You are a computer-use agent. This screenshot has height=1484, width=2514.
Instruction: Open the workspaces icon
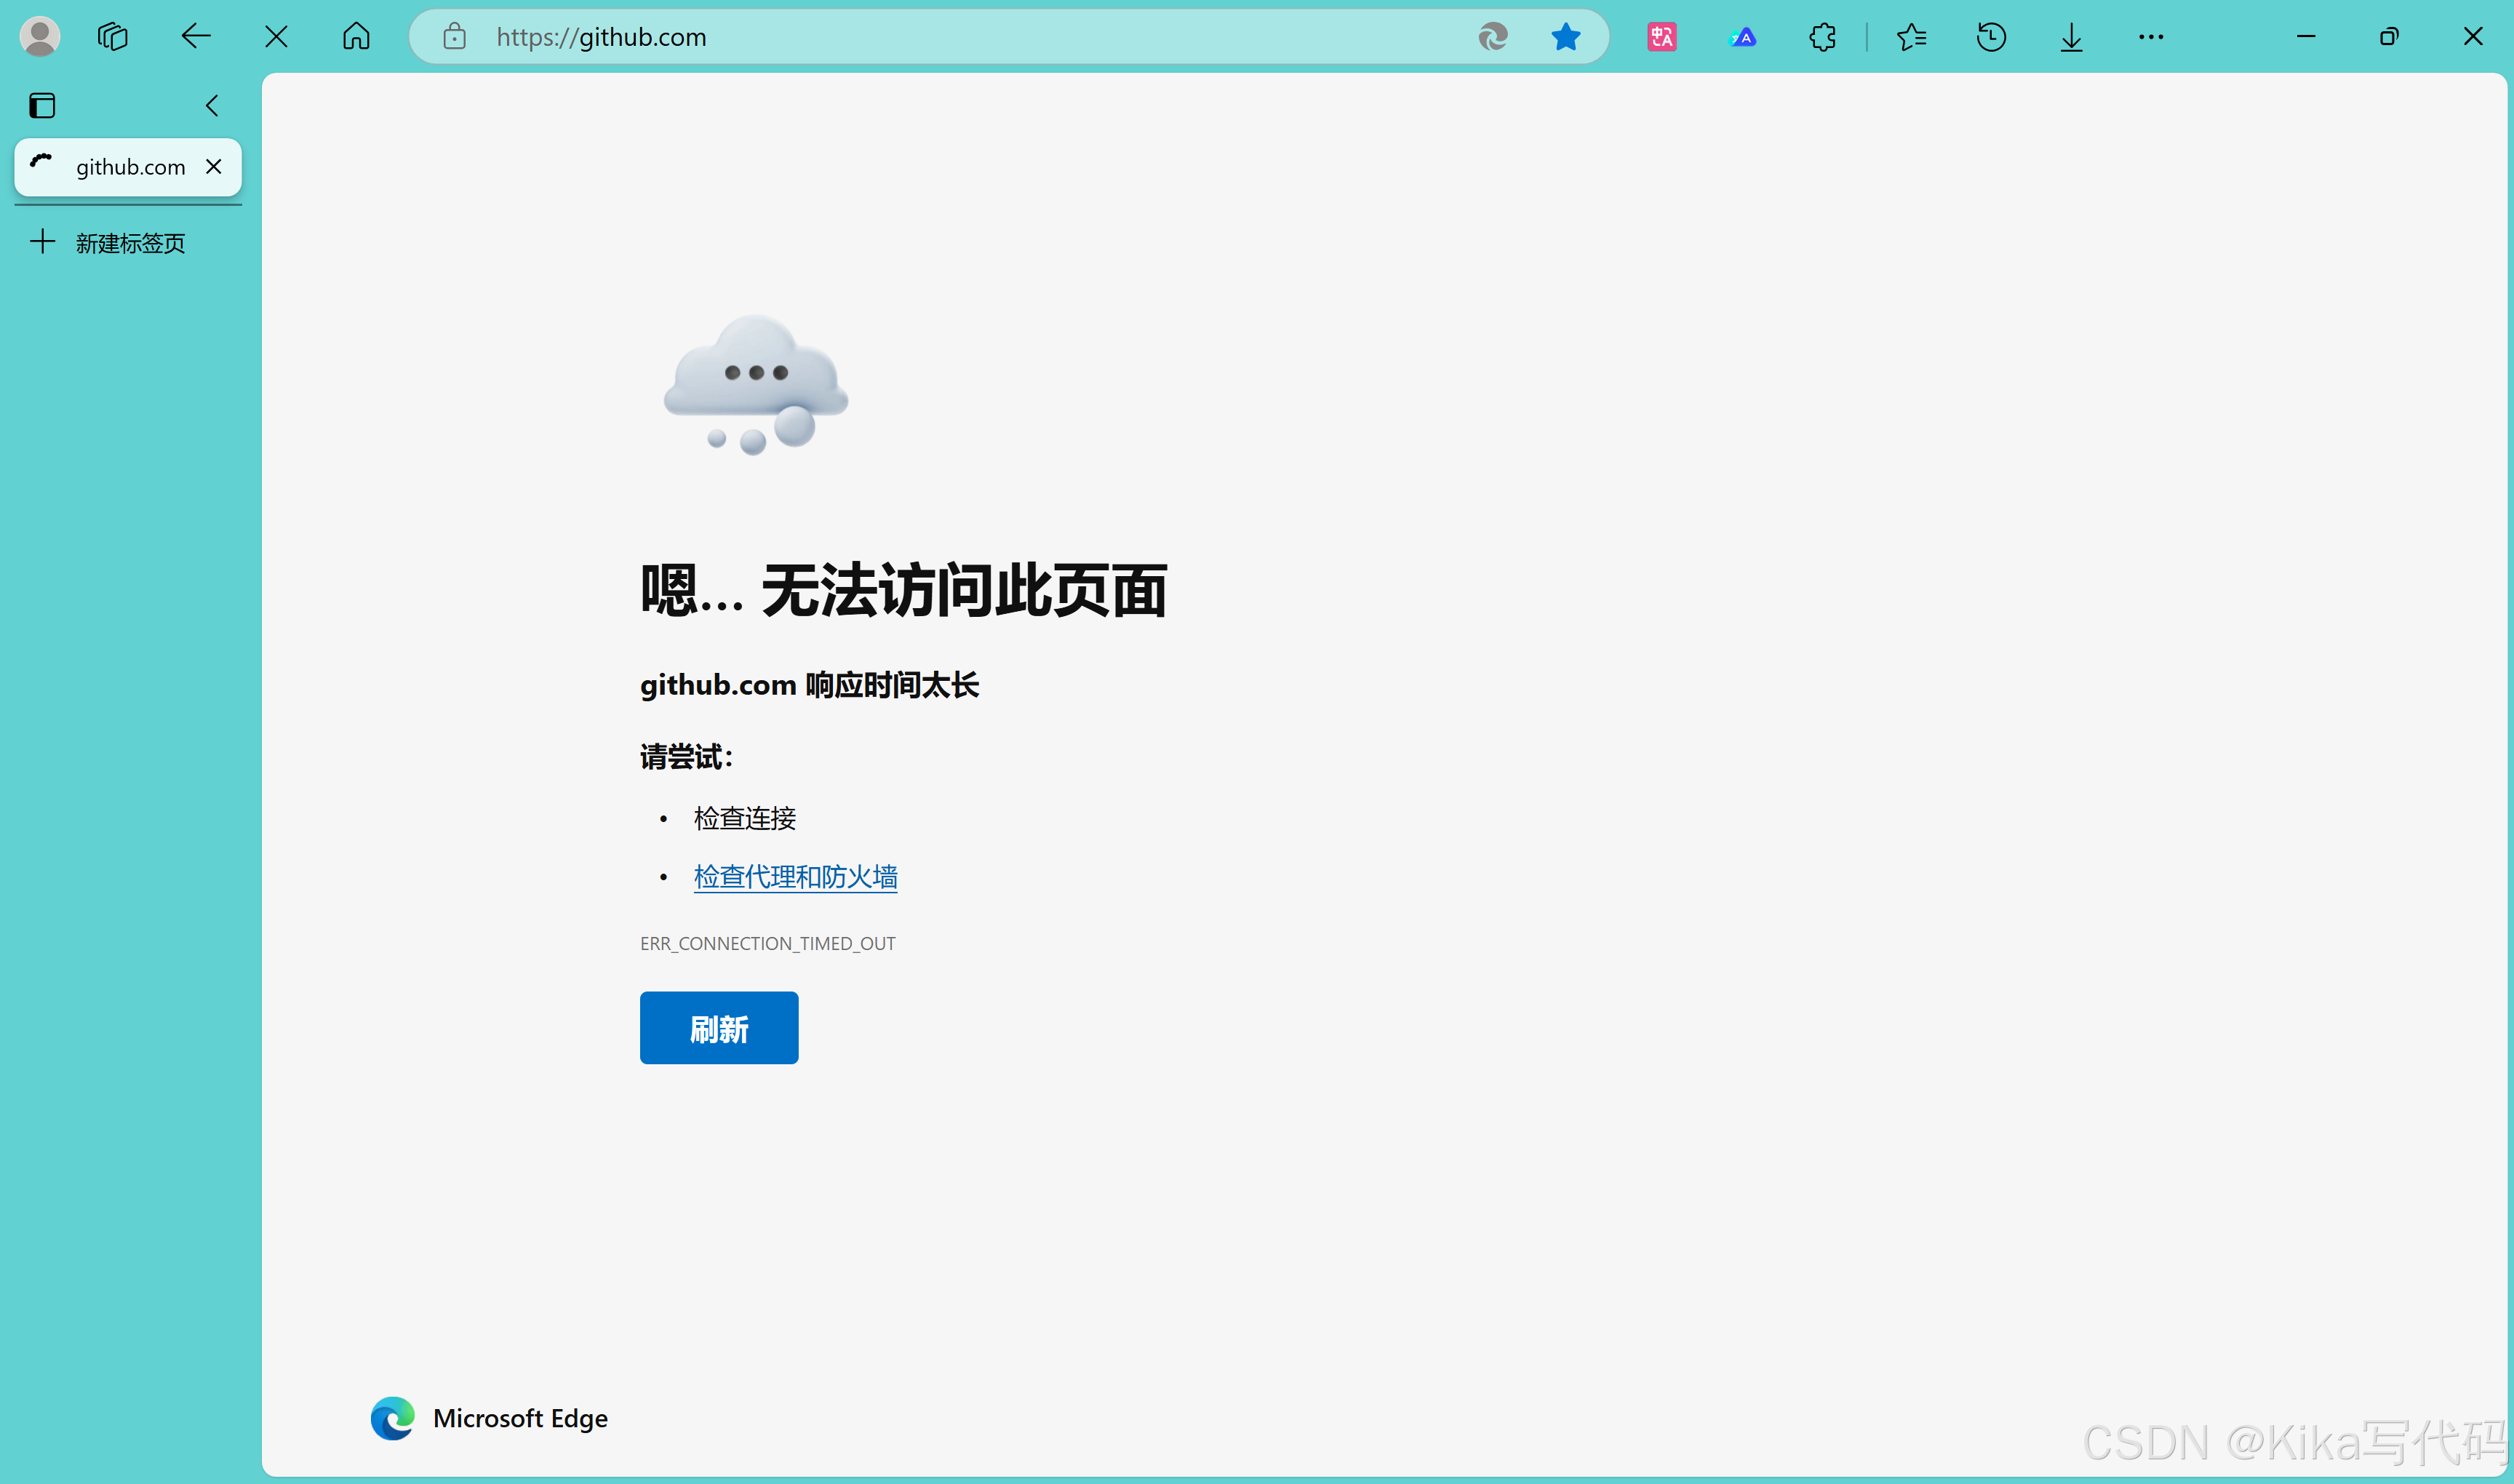(x=113, y=37)
